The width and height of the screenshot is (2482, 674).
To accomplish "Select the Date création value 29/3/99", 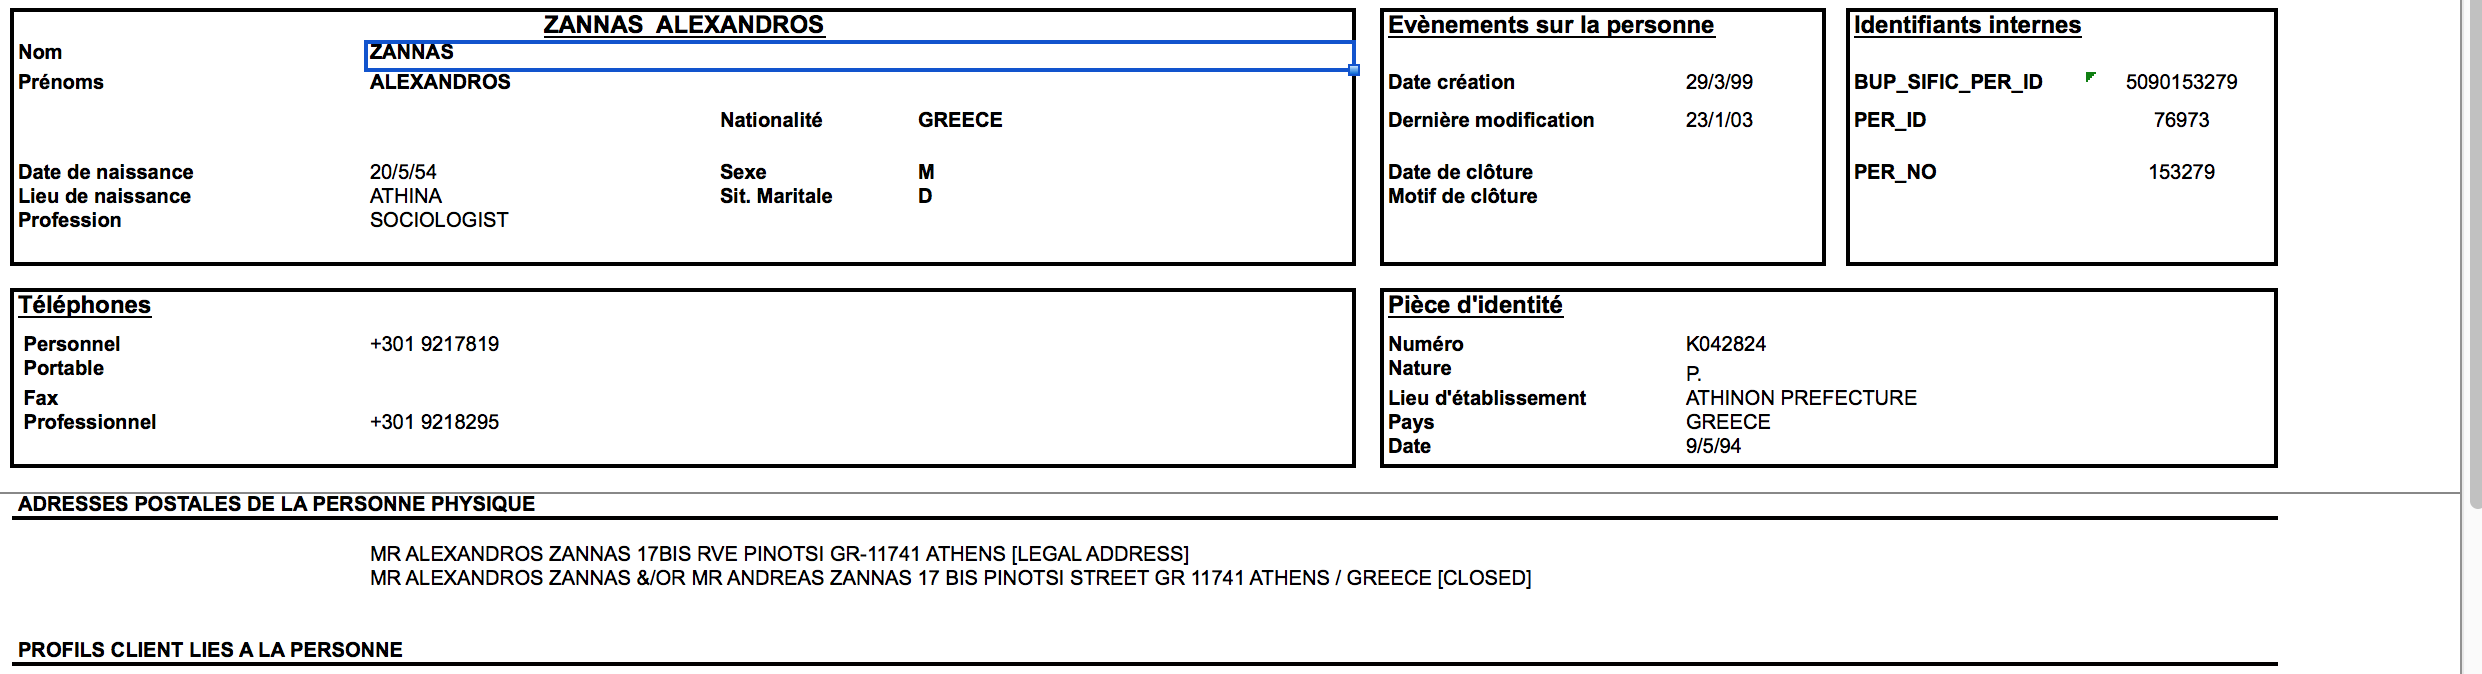I will tap(1718, 82).
